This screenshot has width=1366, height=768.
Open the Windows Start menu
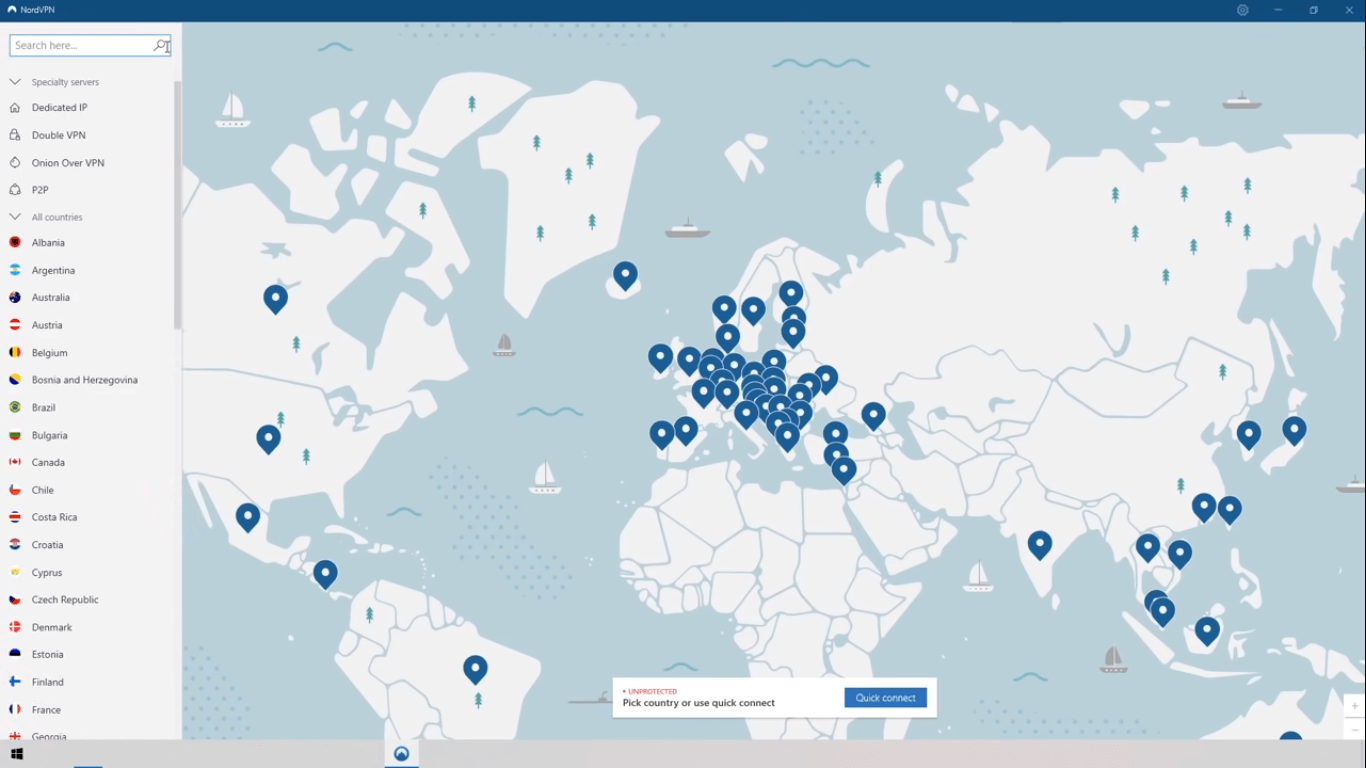coord(17,754)
